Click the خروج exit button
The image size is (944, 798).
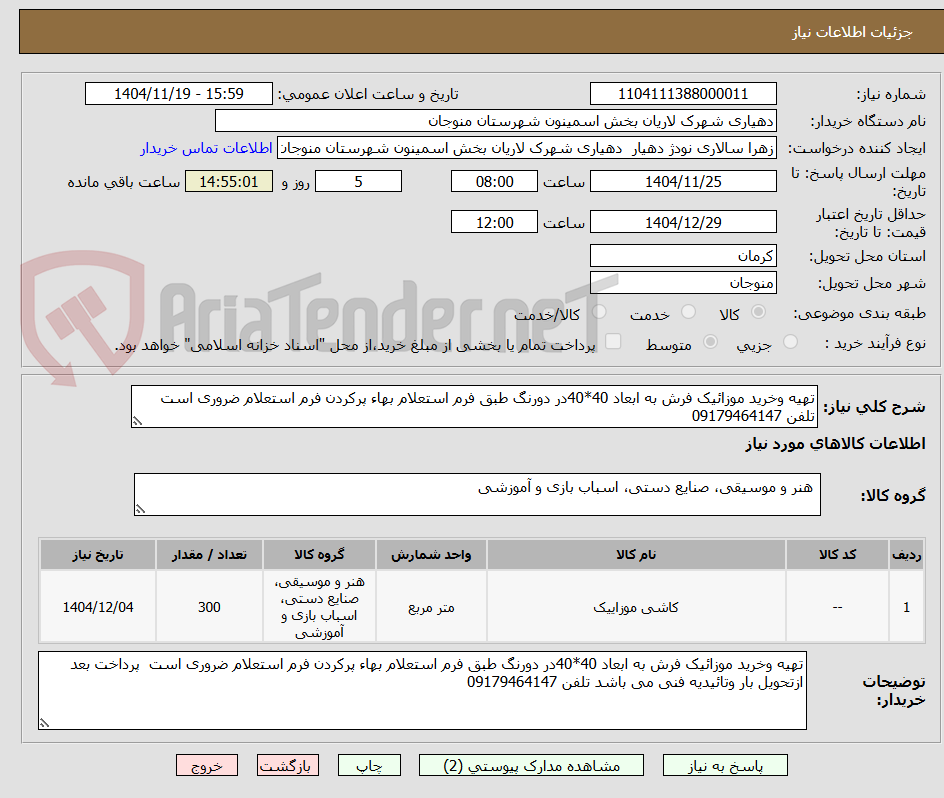(206, 765)
